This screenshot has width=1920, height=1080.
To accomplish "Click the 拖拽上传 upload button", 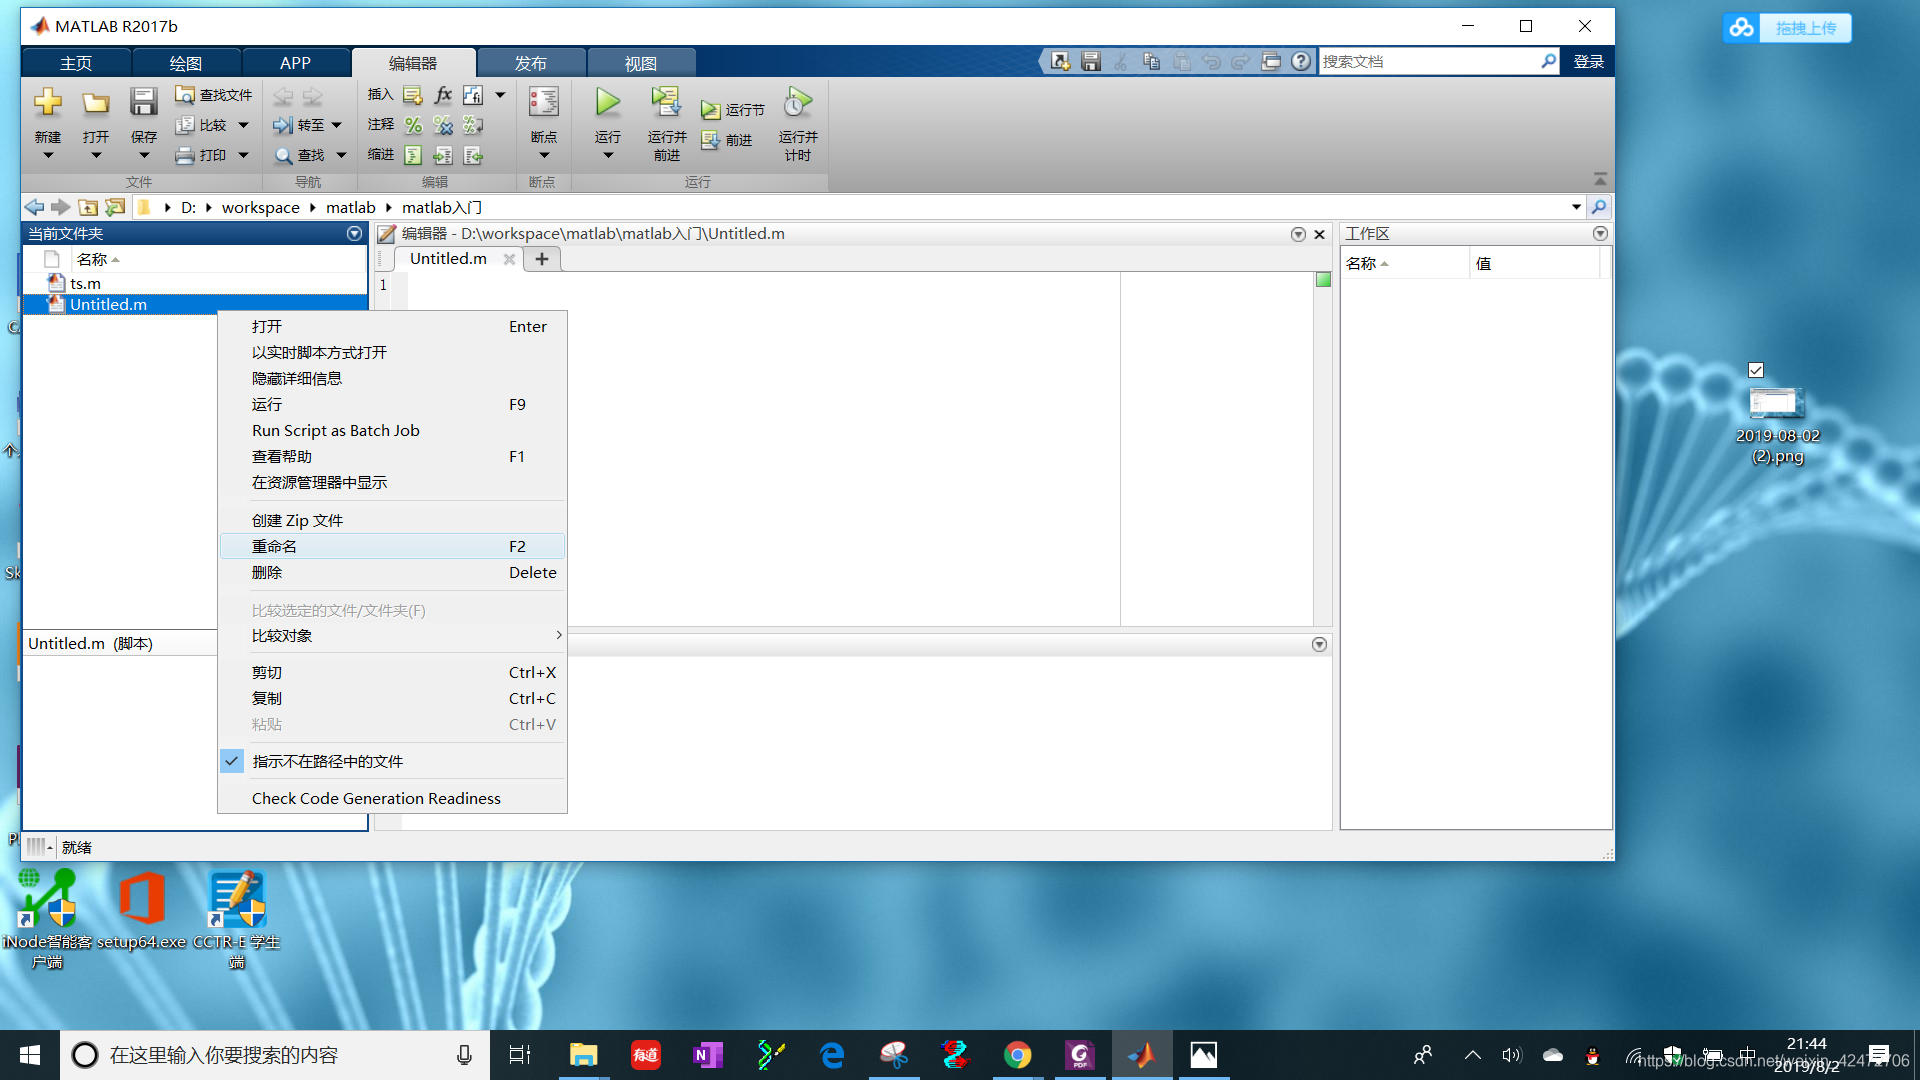I will click(x=1787, y=28).
